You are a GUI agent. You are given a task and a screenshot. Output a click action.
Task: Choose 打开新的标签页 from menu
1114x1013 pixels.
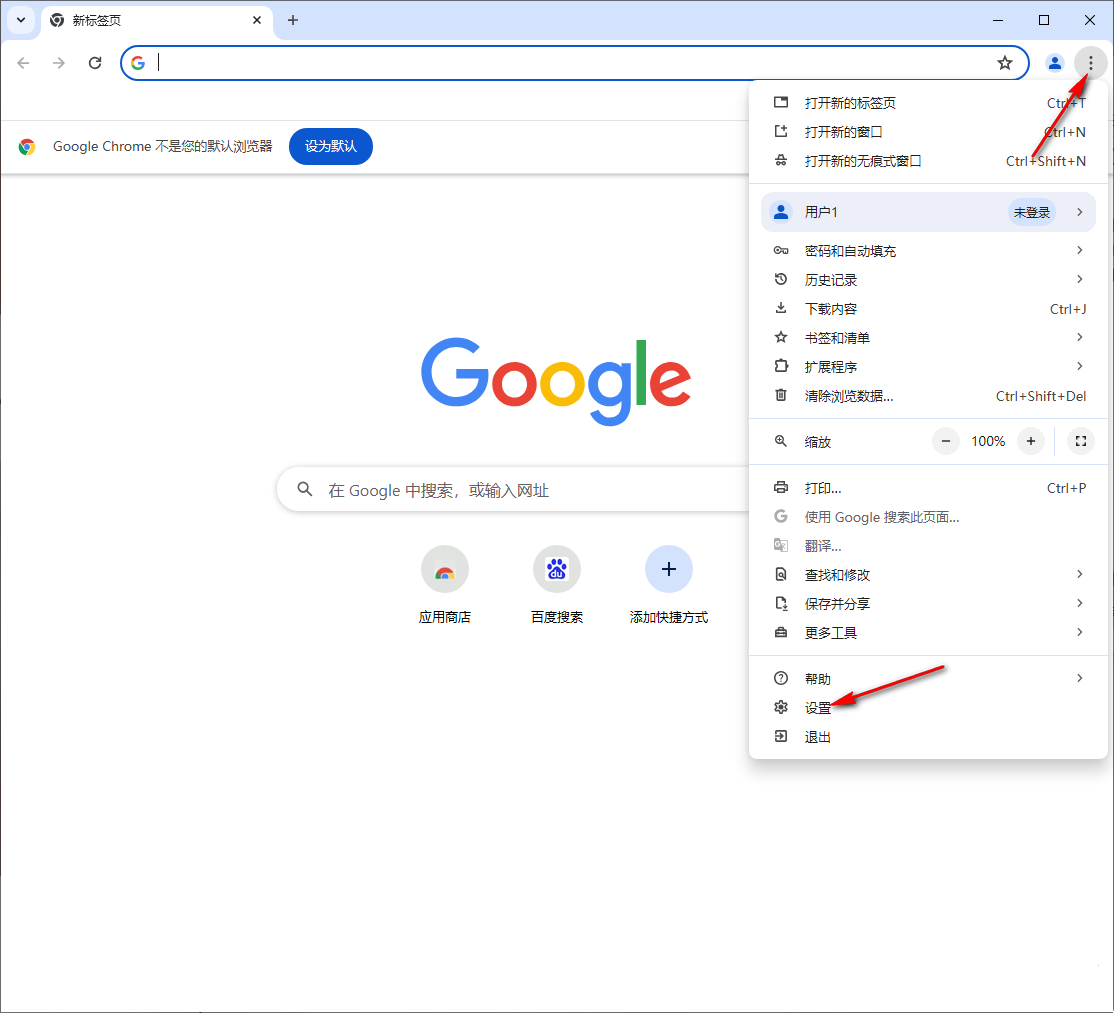[929, 103]
